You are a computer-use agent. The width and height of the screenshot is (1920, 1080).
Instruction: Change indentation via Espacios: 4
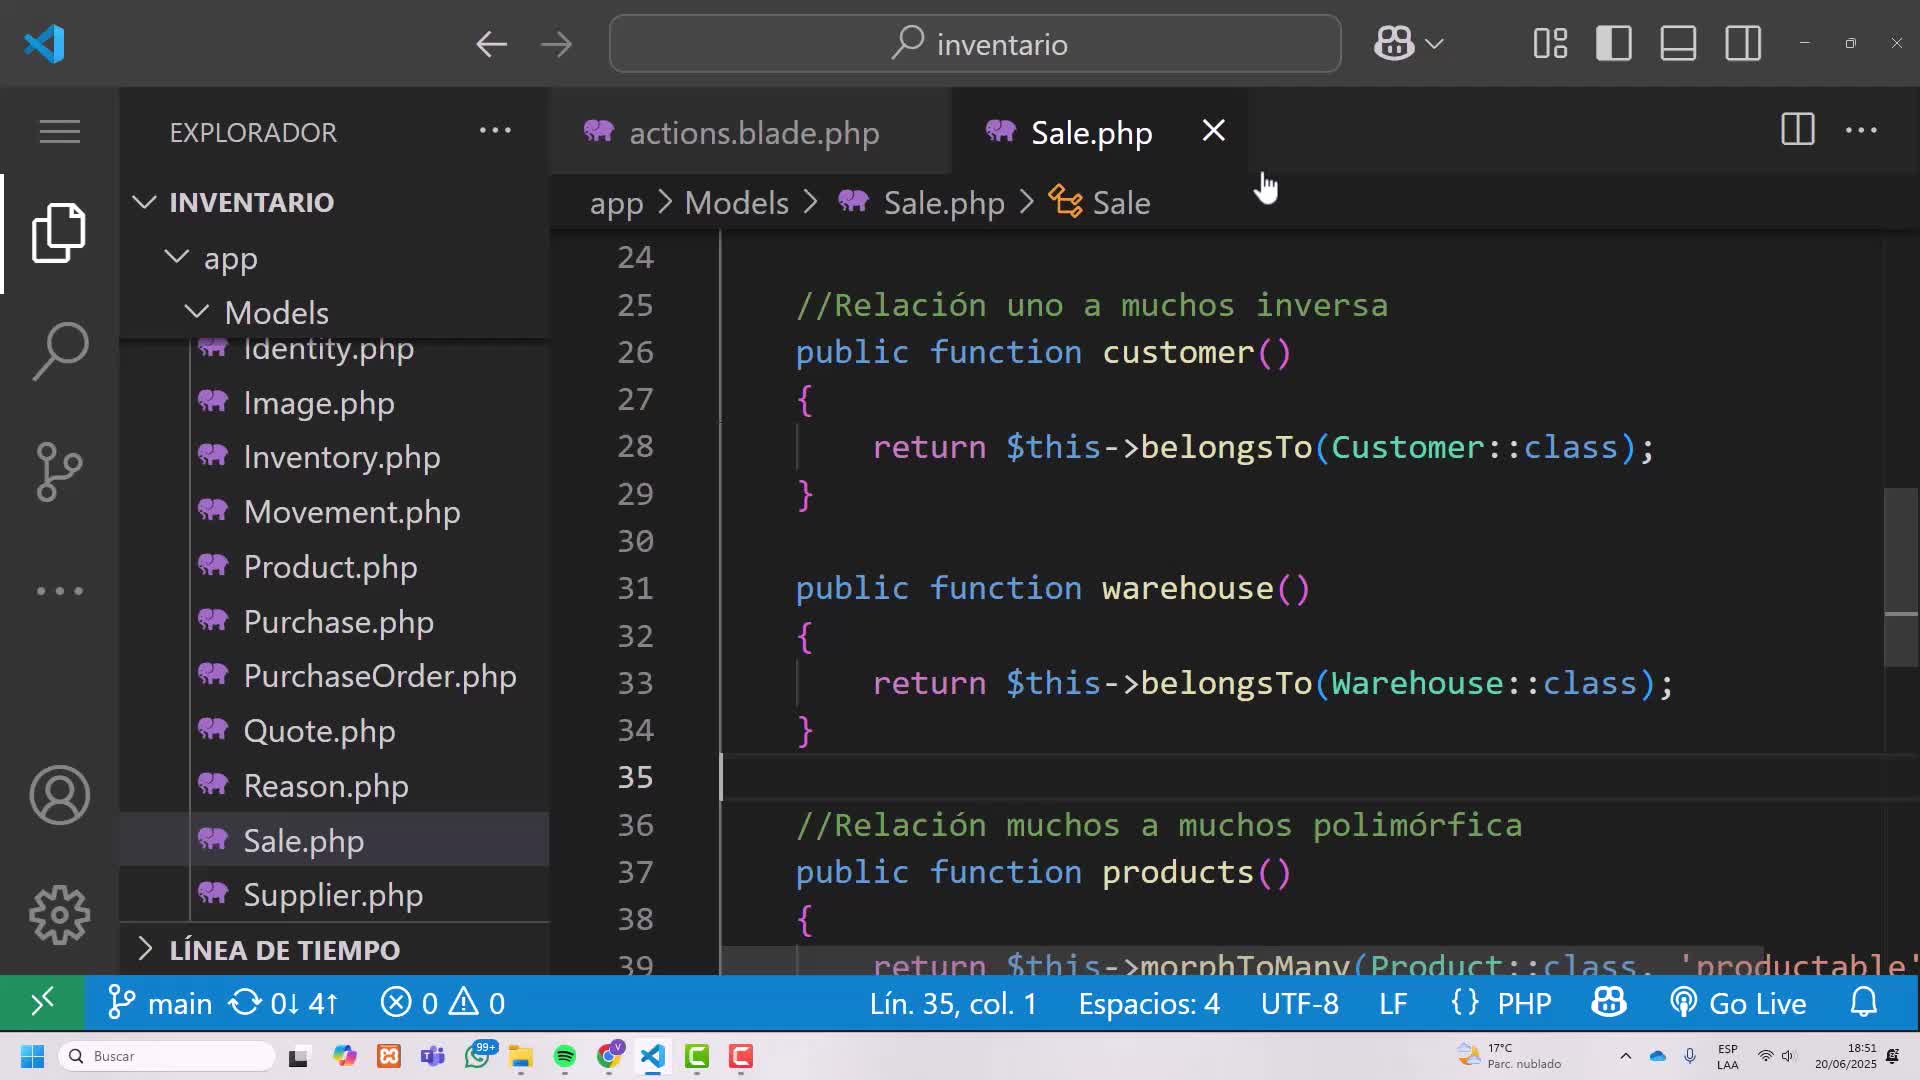pyautogui.click(x=1149, y=1003)
